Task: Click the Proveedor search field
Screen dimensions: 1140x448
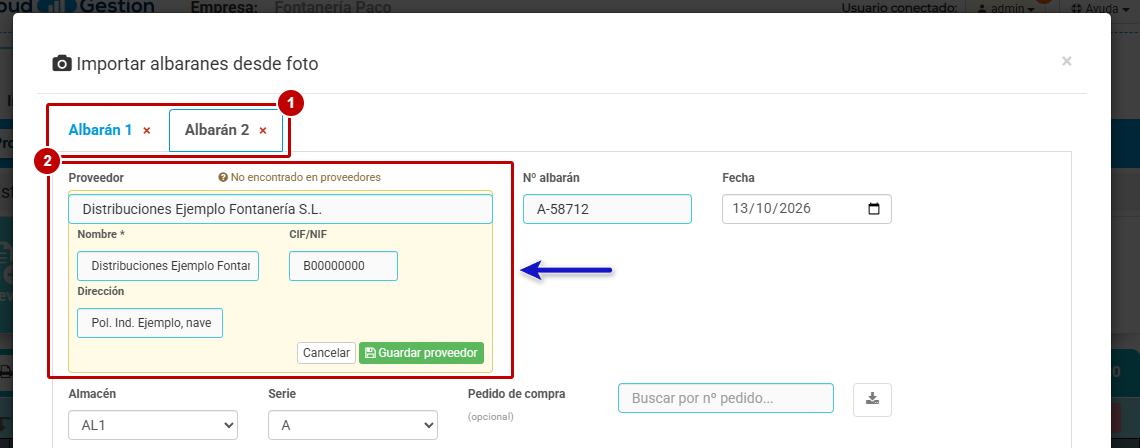Action: pos(281,209)
